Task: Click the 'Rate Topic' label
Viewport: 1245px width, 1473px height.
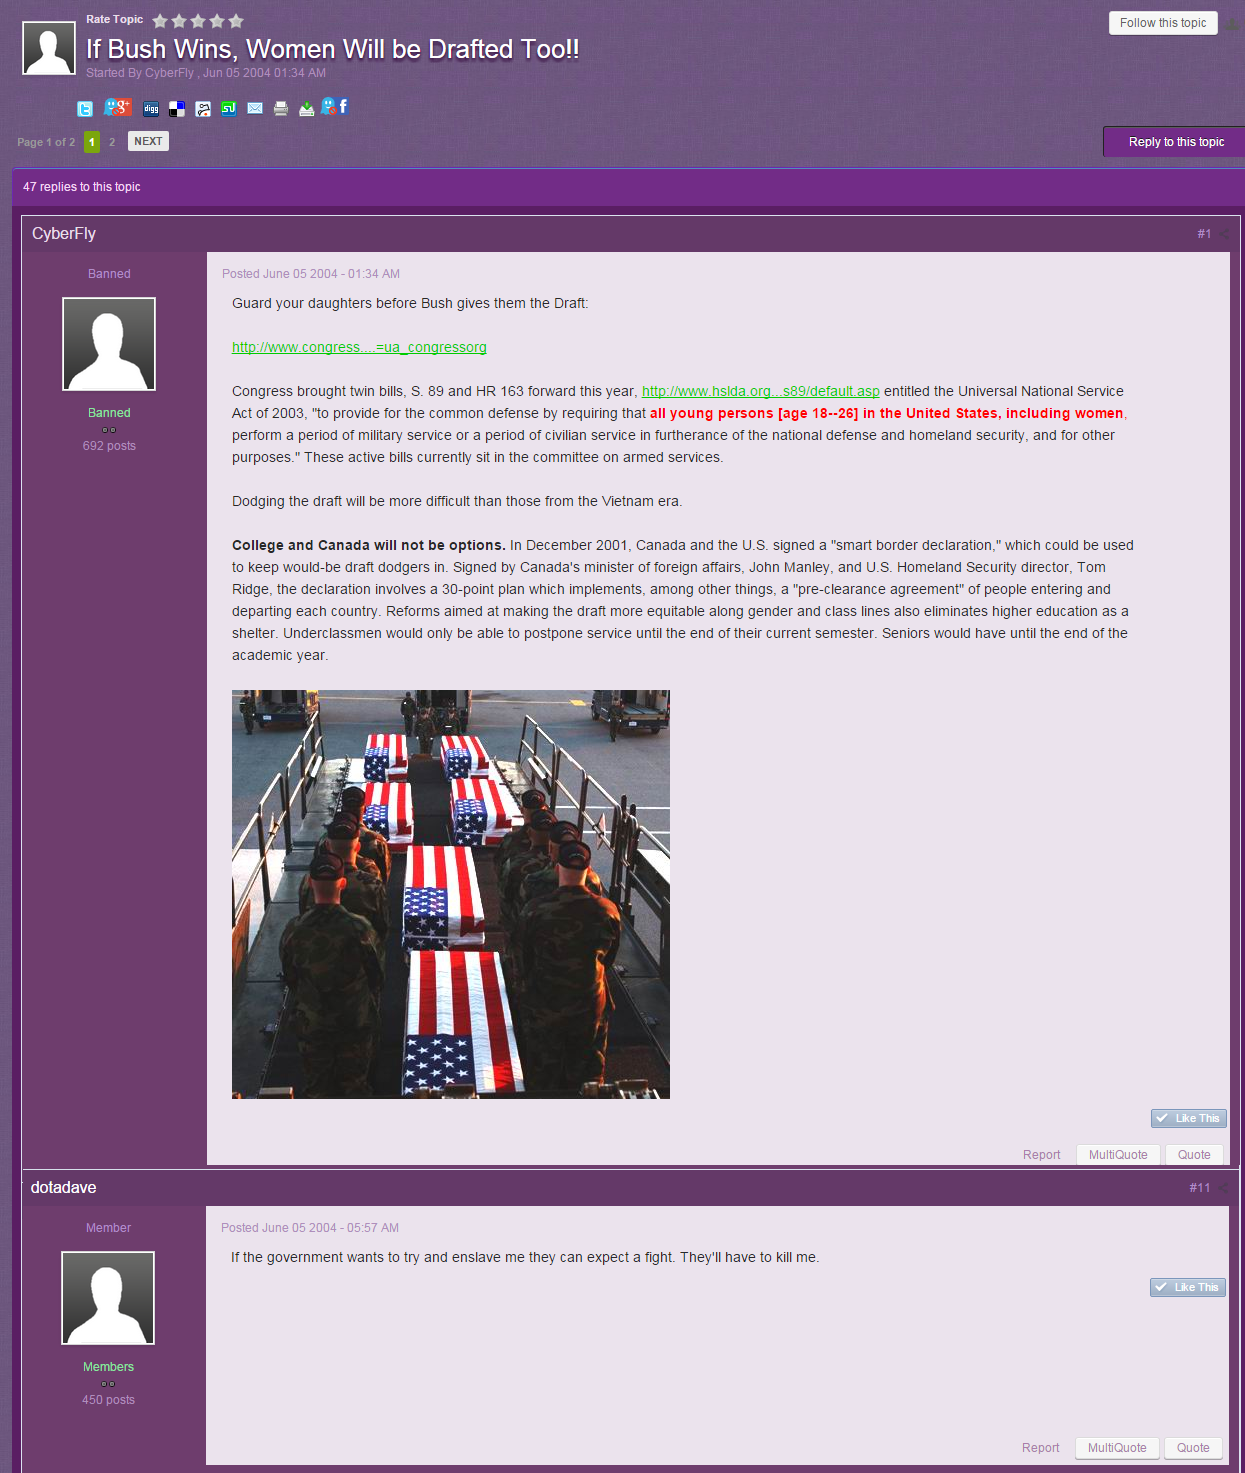Action: pos(115,19)
